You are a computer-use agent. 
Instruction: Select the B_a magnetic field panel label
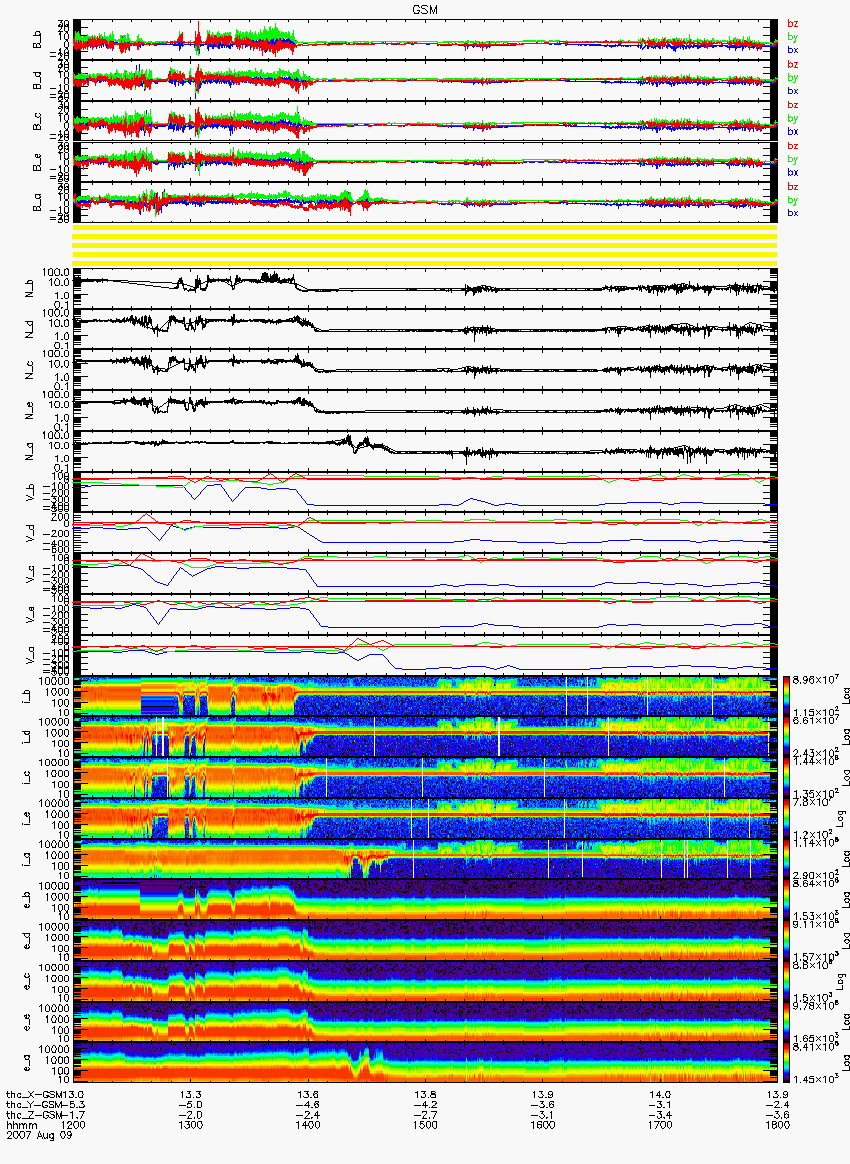pyautogui.click(x=36, y=203)
